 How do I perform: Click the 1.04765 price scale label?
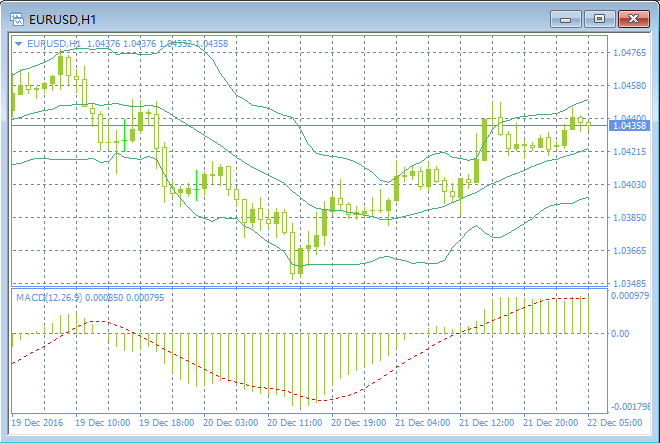(x=629, y=53)
